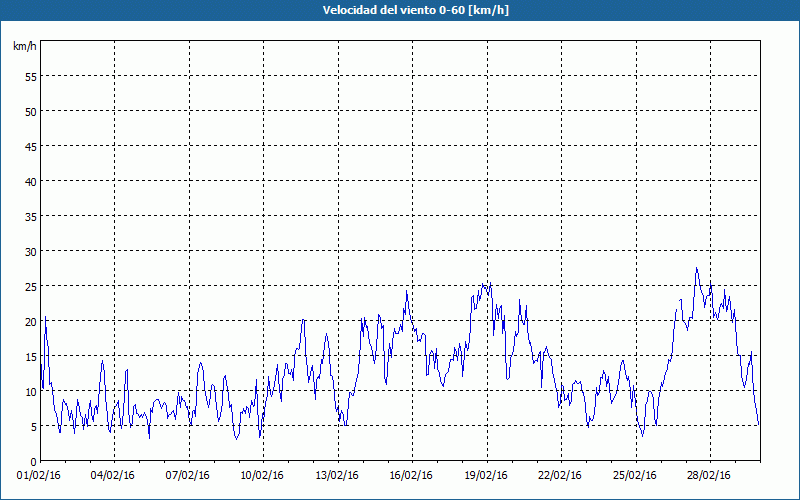Click the '30' y-axis value
This screenshot has width=800, height=500.
pyautogui.click(x=31, y=252)
